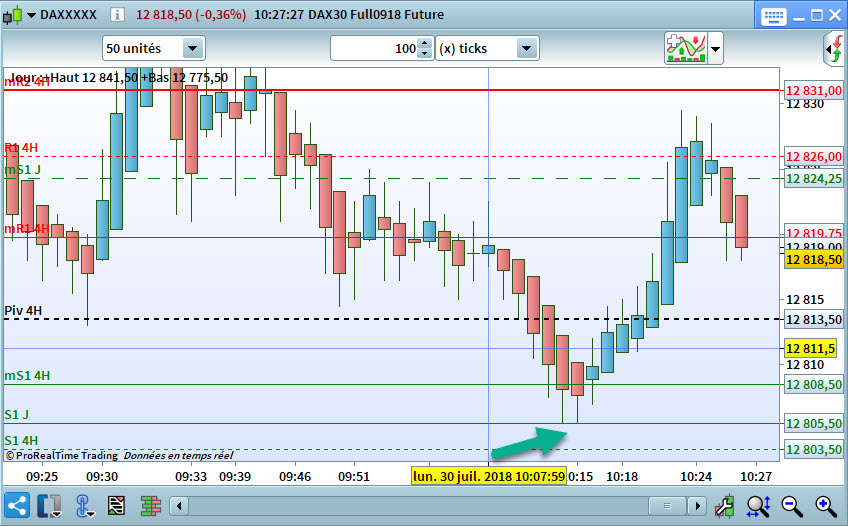The height and width of the screenshot is (526, 848).
Task: Open the order book bars icon
Action: pyautogui.click(x=150, y=506)
